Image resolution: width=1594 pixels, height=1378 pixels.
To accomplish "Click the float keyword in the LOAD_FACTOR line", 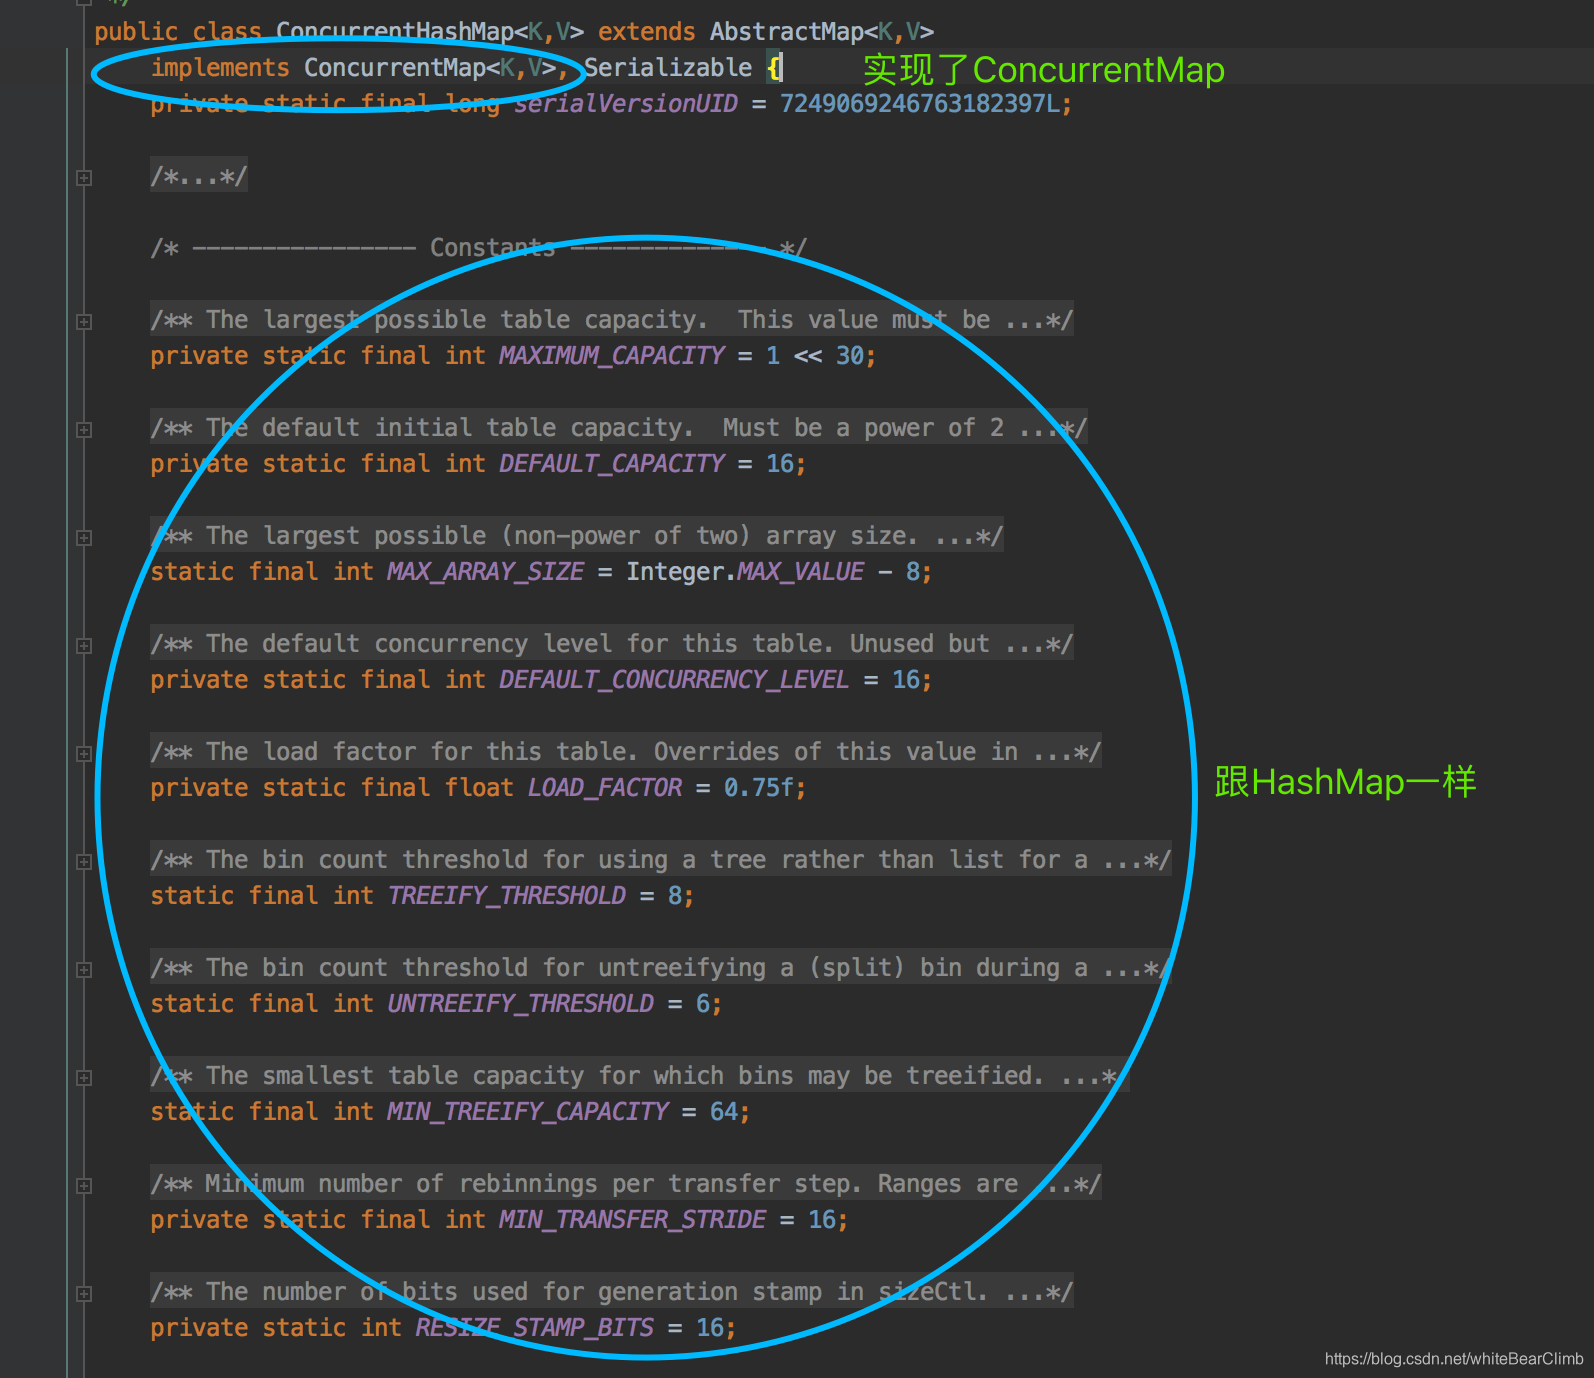I will [x=479, y=788].
